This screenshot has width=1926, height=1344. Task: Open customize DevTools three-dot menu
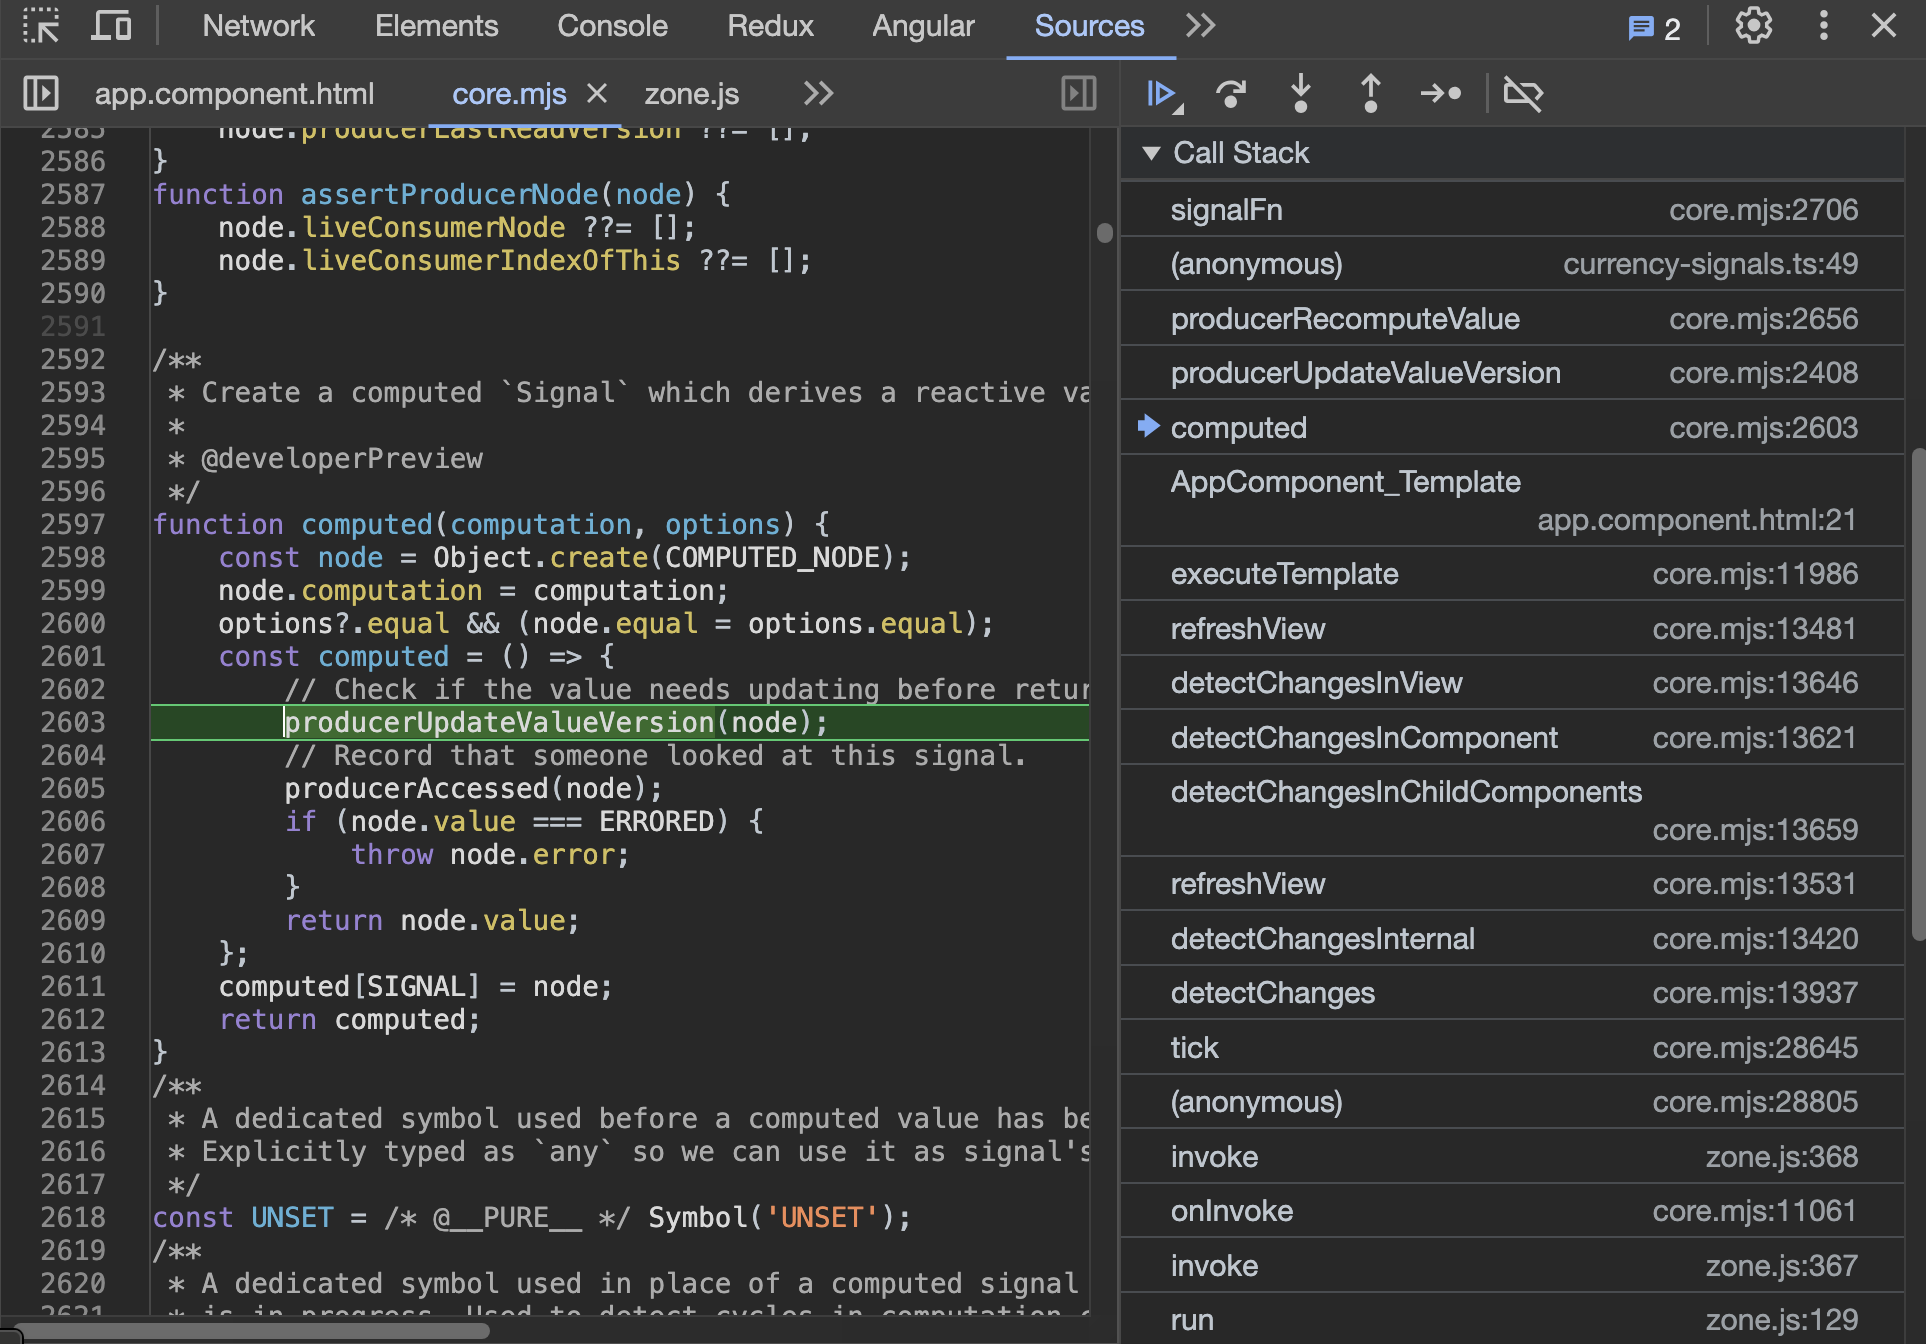click(1823, 26)
